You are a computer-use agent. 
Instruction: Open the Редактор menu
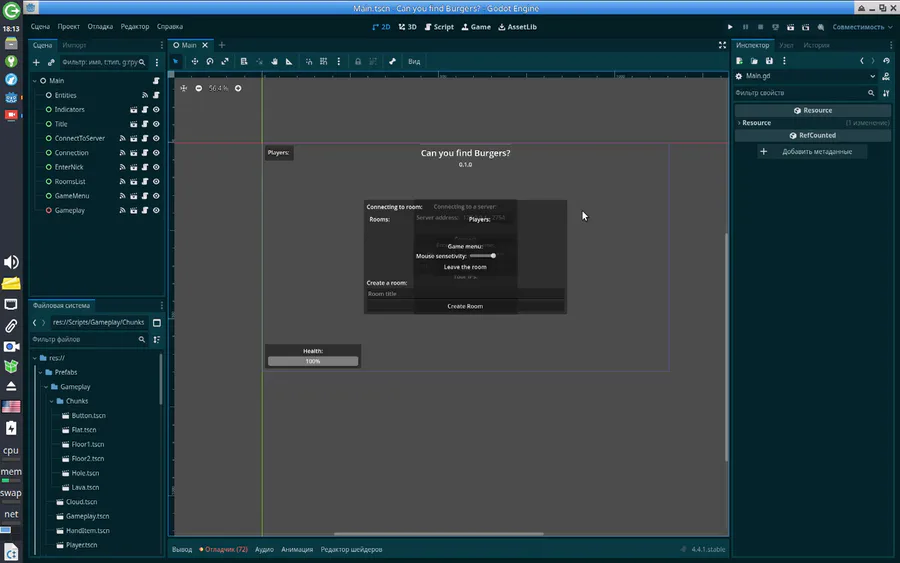pyautogui.click(x=135, y=26)
